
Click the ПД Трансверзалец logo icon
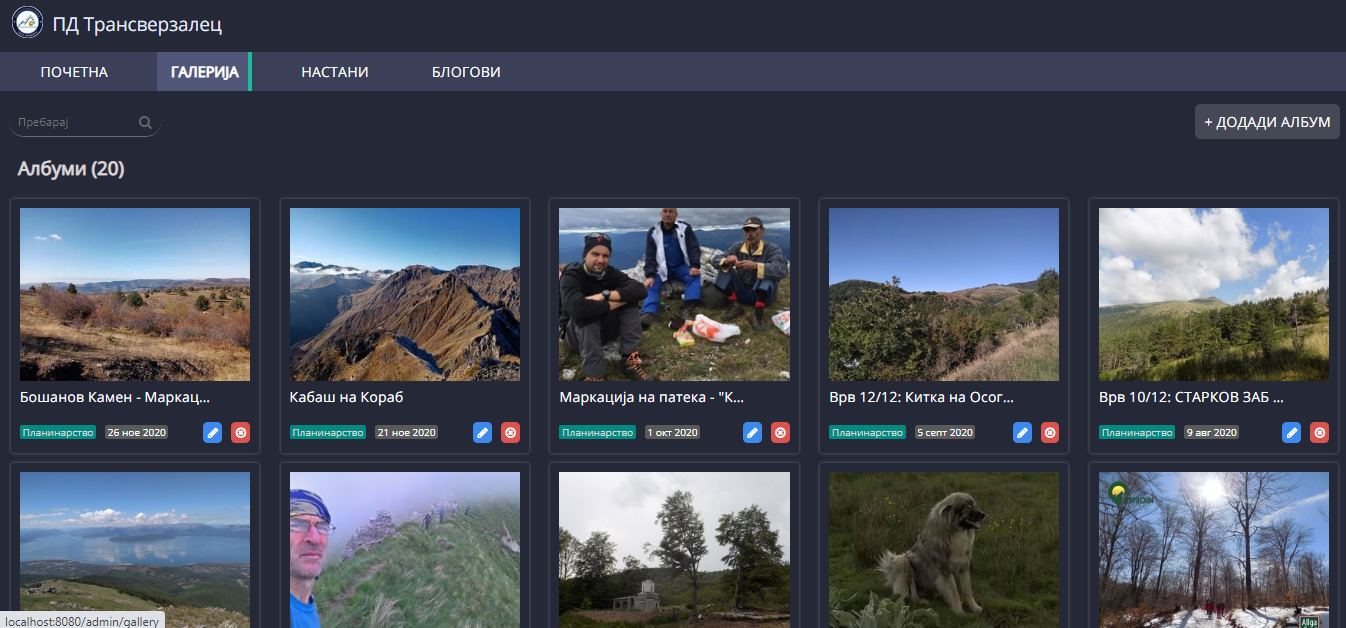click(x=27, y=24)
